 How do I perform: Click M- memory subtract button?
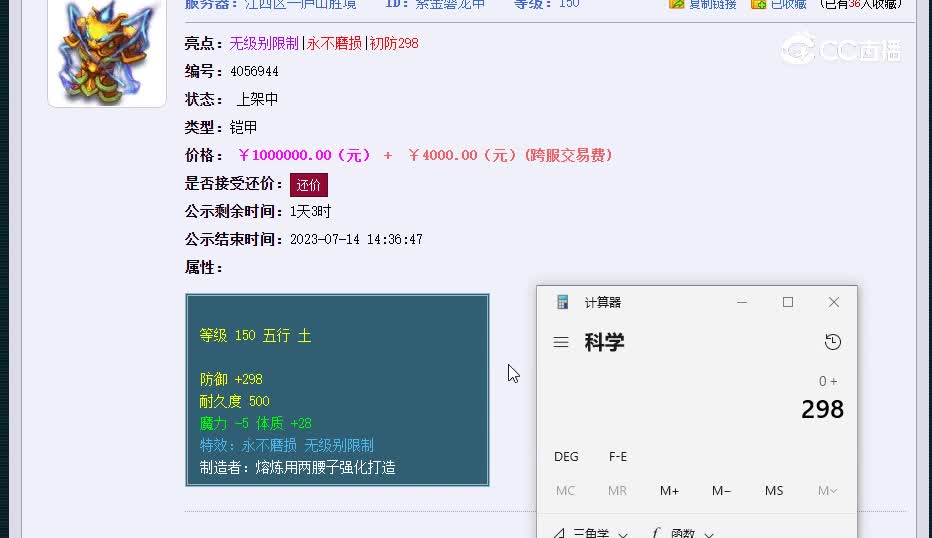(x=721, y=490)
